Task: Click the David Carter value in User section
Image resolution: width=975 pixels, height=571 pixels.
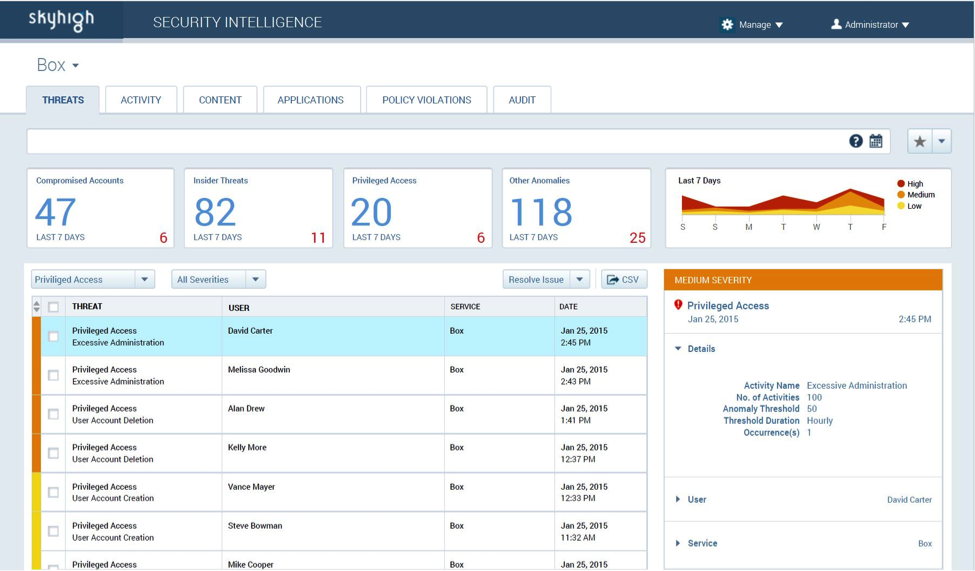Action: (x=909, y=499)
